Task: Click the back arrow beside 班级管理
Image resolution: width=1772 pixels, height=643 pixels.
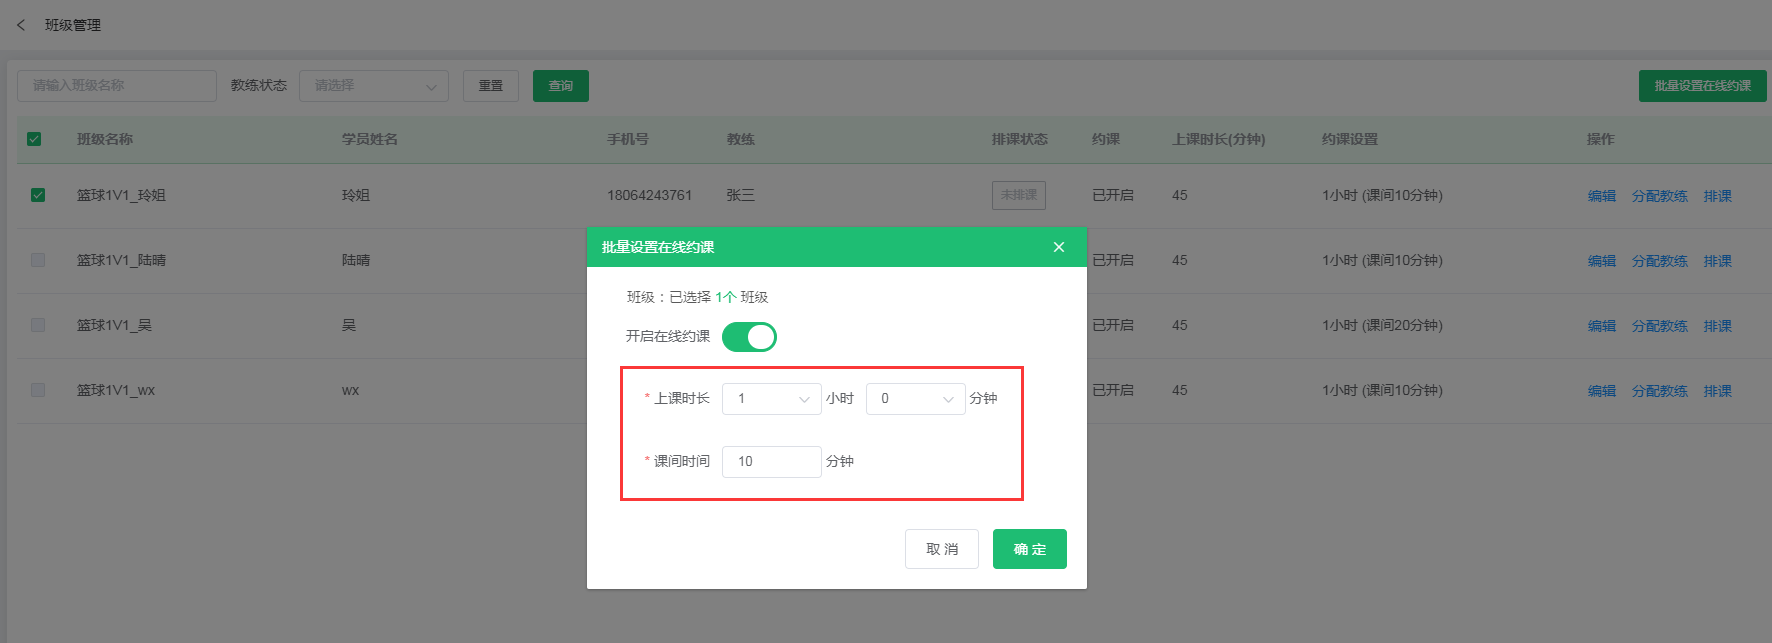Action: tap(21, 25)
